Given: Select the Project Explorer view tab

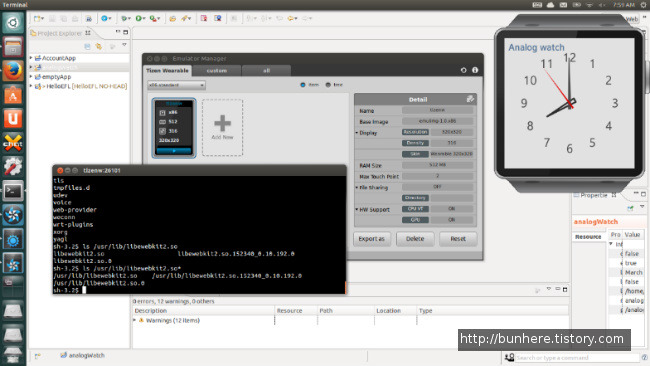Looking at the screenshot, I should pos(60,33).
